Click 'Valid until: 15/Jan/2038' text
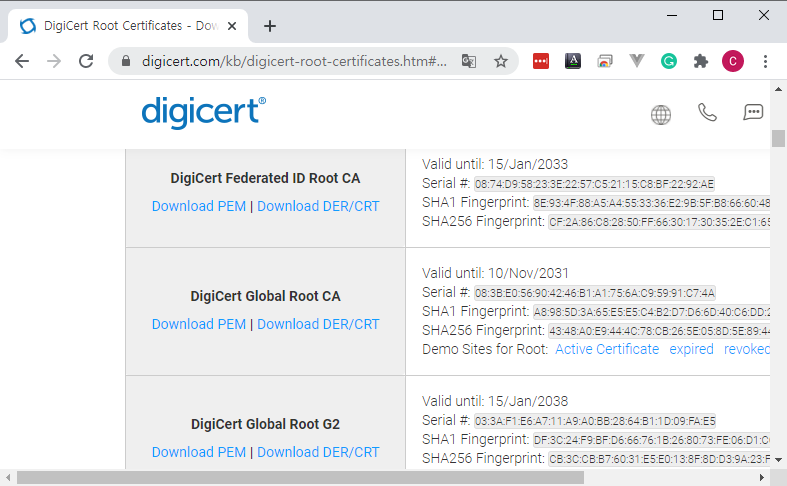787x486 pixels. (x=495, y=401)
